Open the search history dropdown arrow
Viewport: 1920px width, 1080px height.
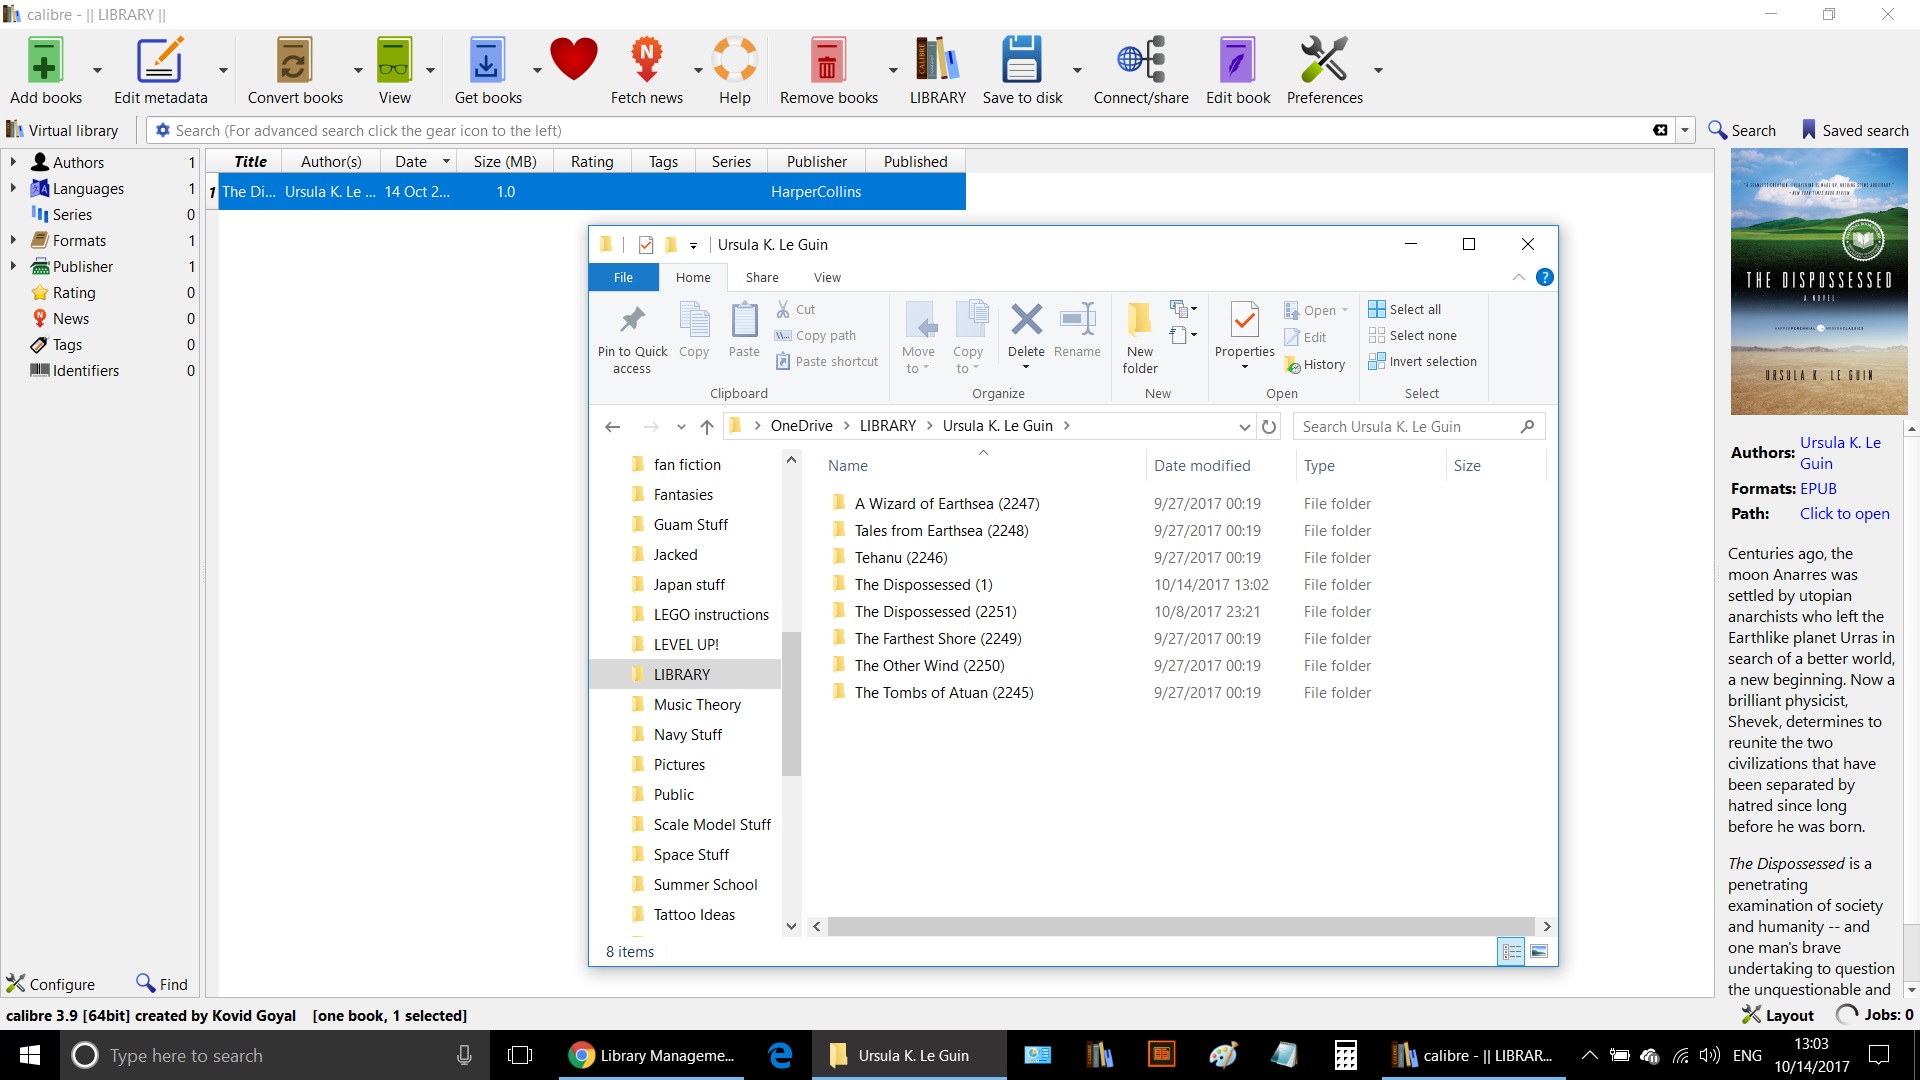[x=1685, y=131]
